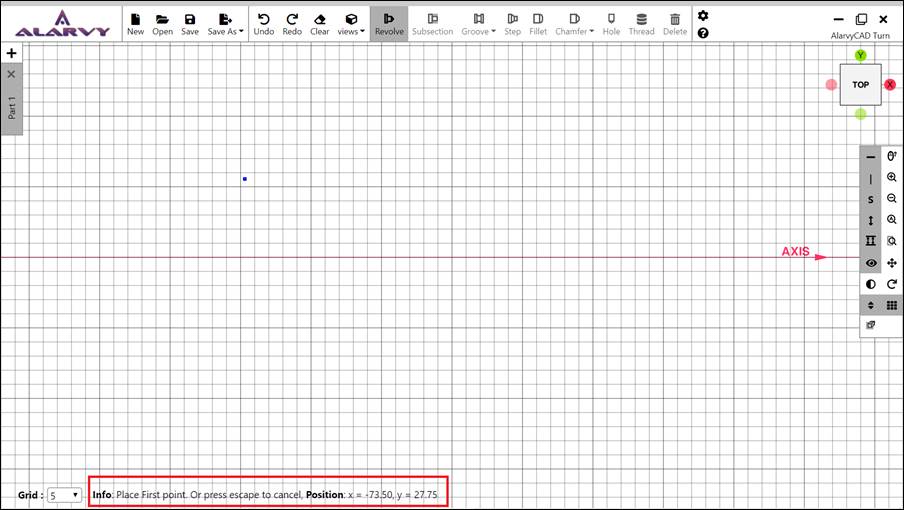Toggle the up-down sort arrows

coord(871,305)
